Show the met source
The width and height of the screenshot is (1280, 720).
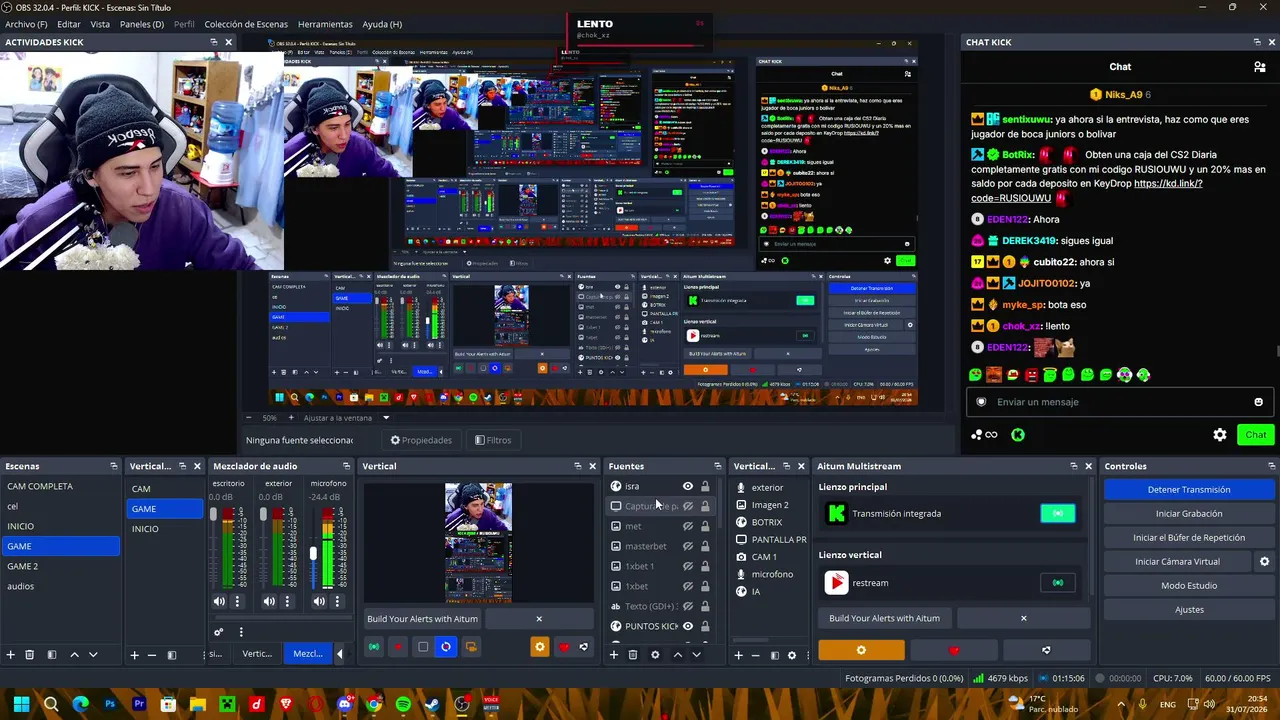tap(688, 526)
